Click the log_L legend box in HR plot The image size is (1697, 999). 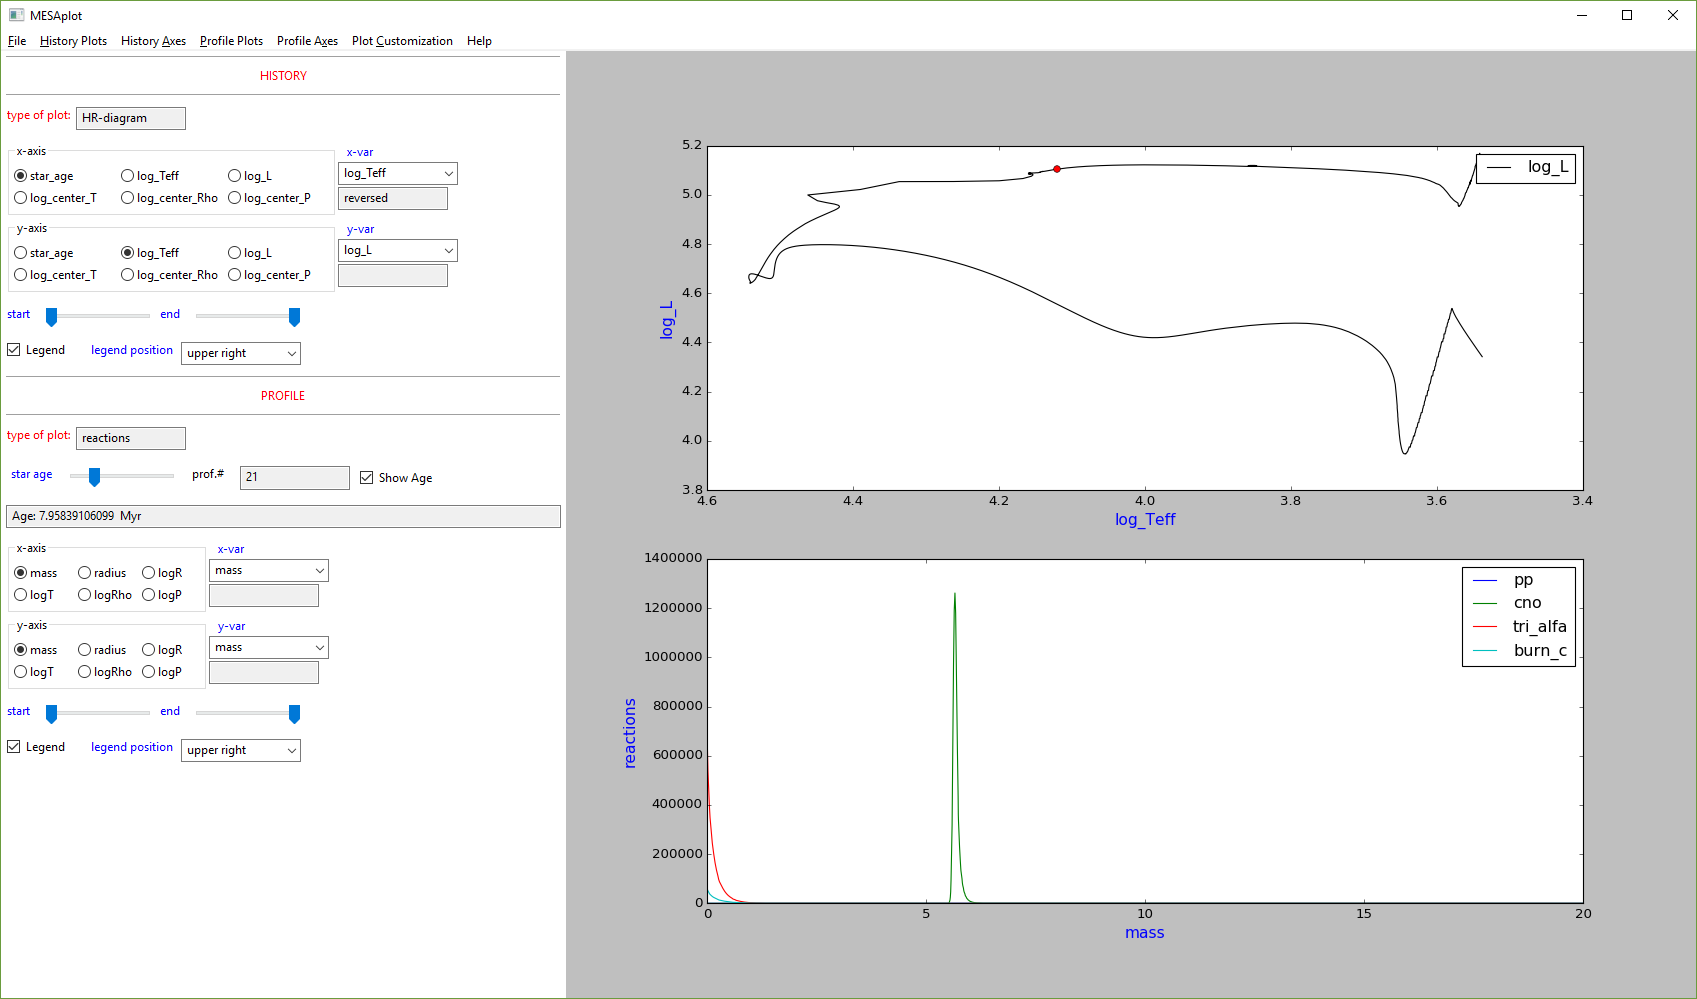tap(1526, 168)
